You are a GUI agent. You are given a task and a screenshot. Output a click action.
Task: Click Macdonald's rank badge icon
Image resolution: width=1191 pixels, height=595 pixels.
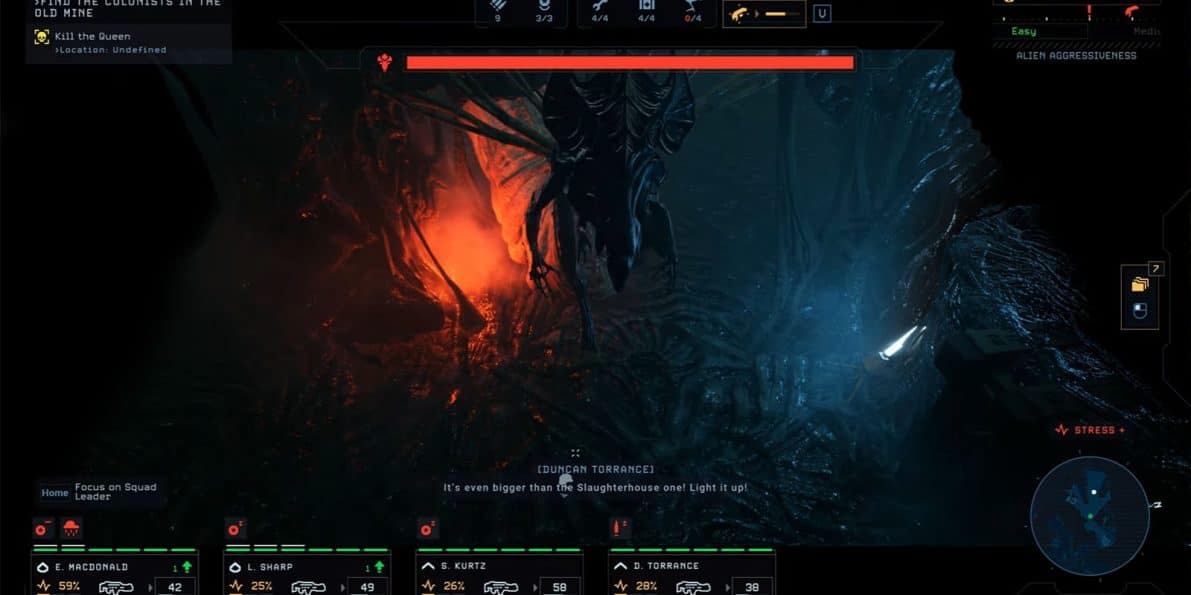pyautogui.click(x=43, y=567)
